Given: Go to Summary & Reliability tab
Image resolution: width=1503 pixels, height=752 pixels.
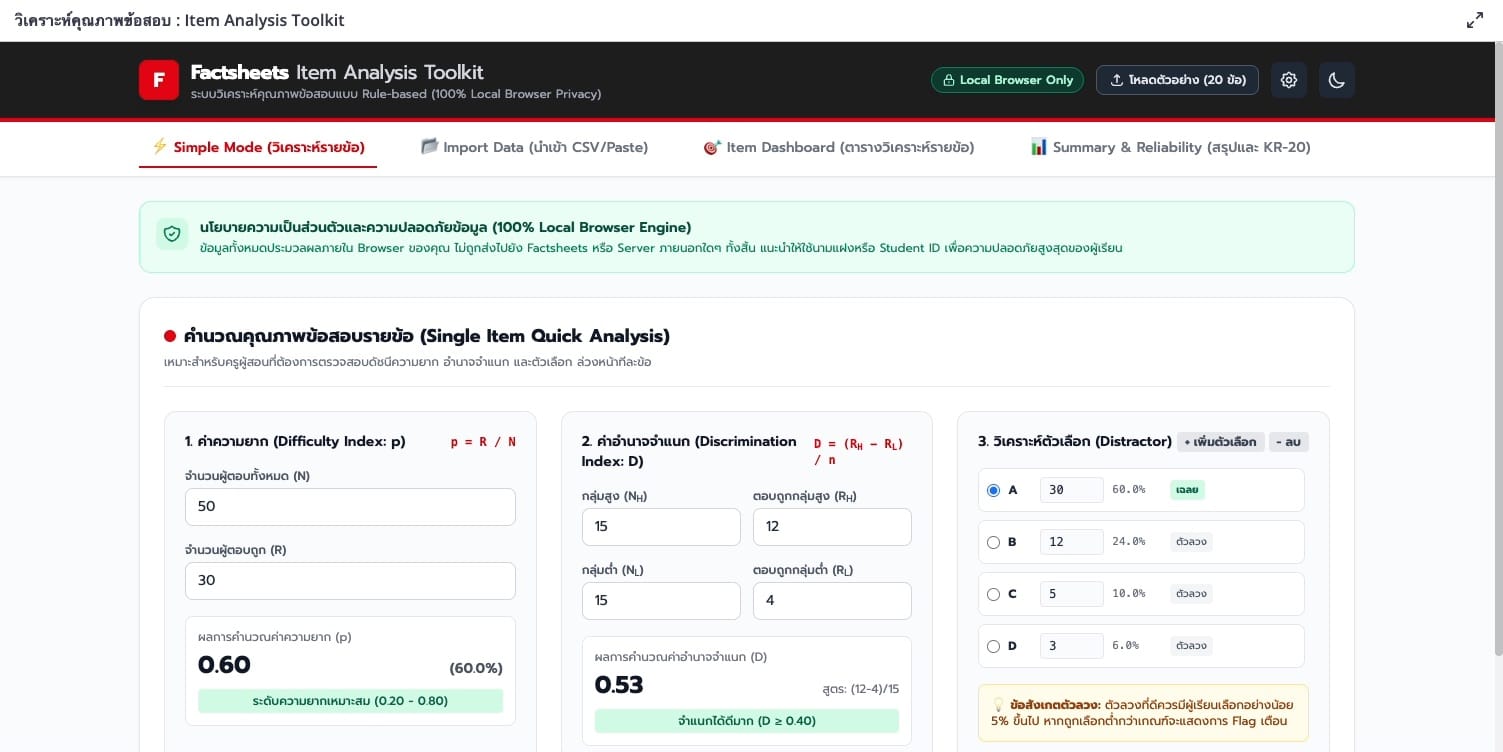Looking at the screenshot, I should pos(1170,147).
